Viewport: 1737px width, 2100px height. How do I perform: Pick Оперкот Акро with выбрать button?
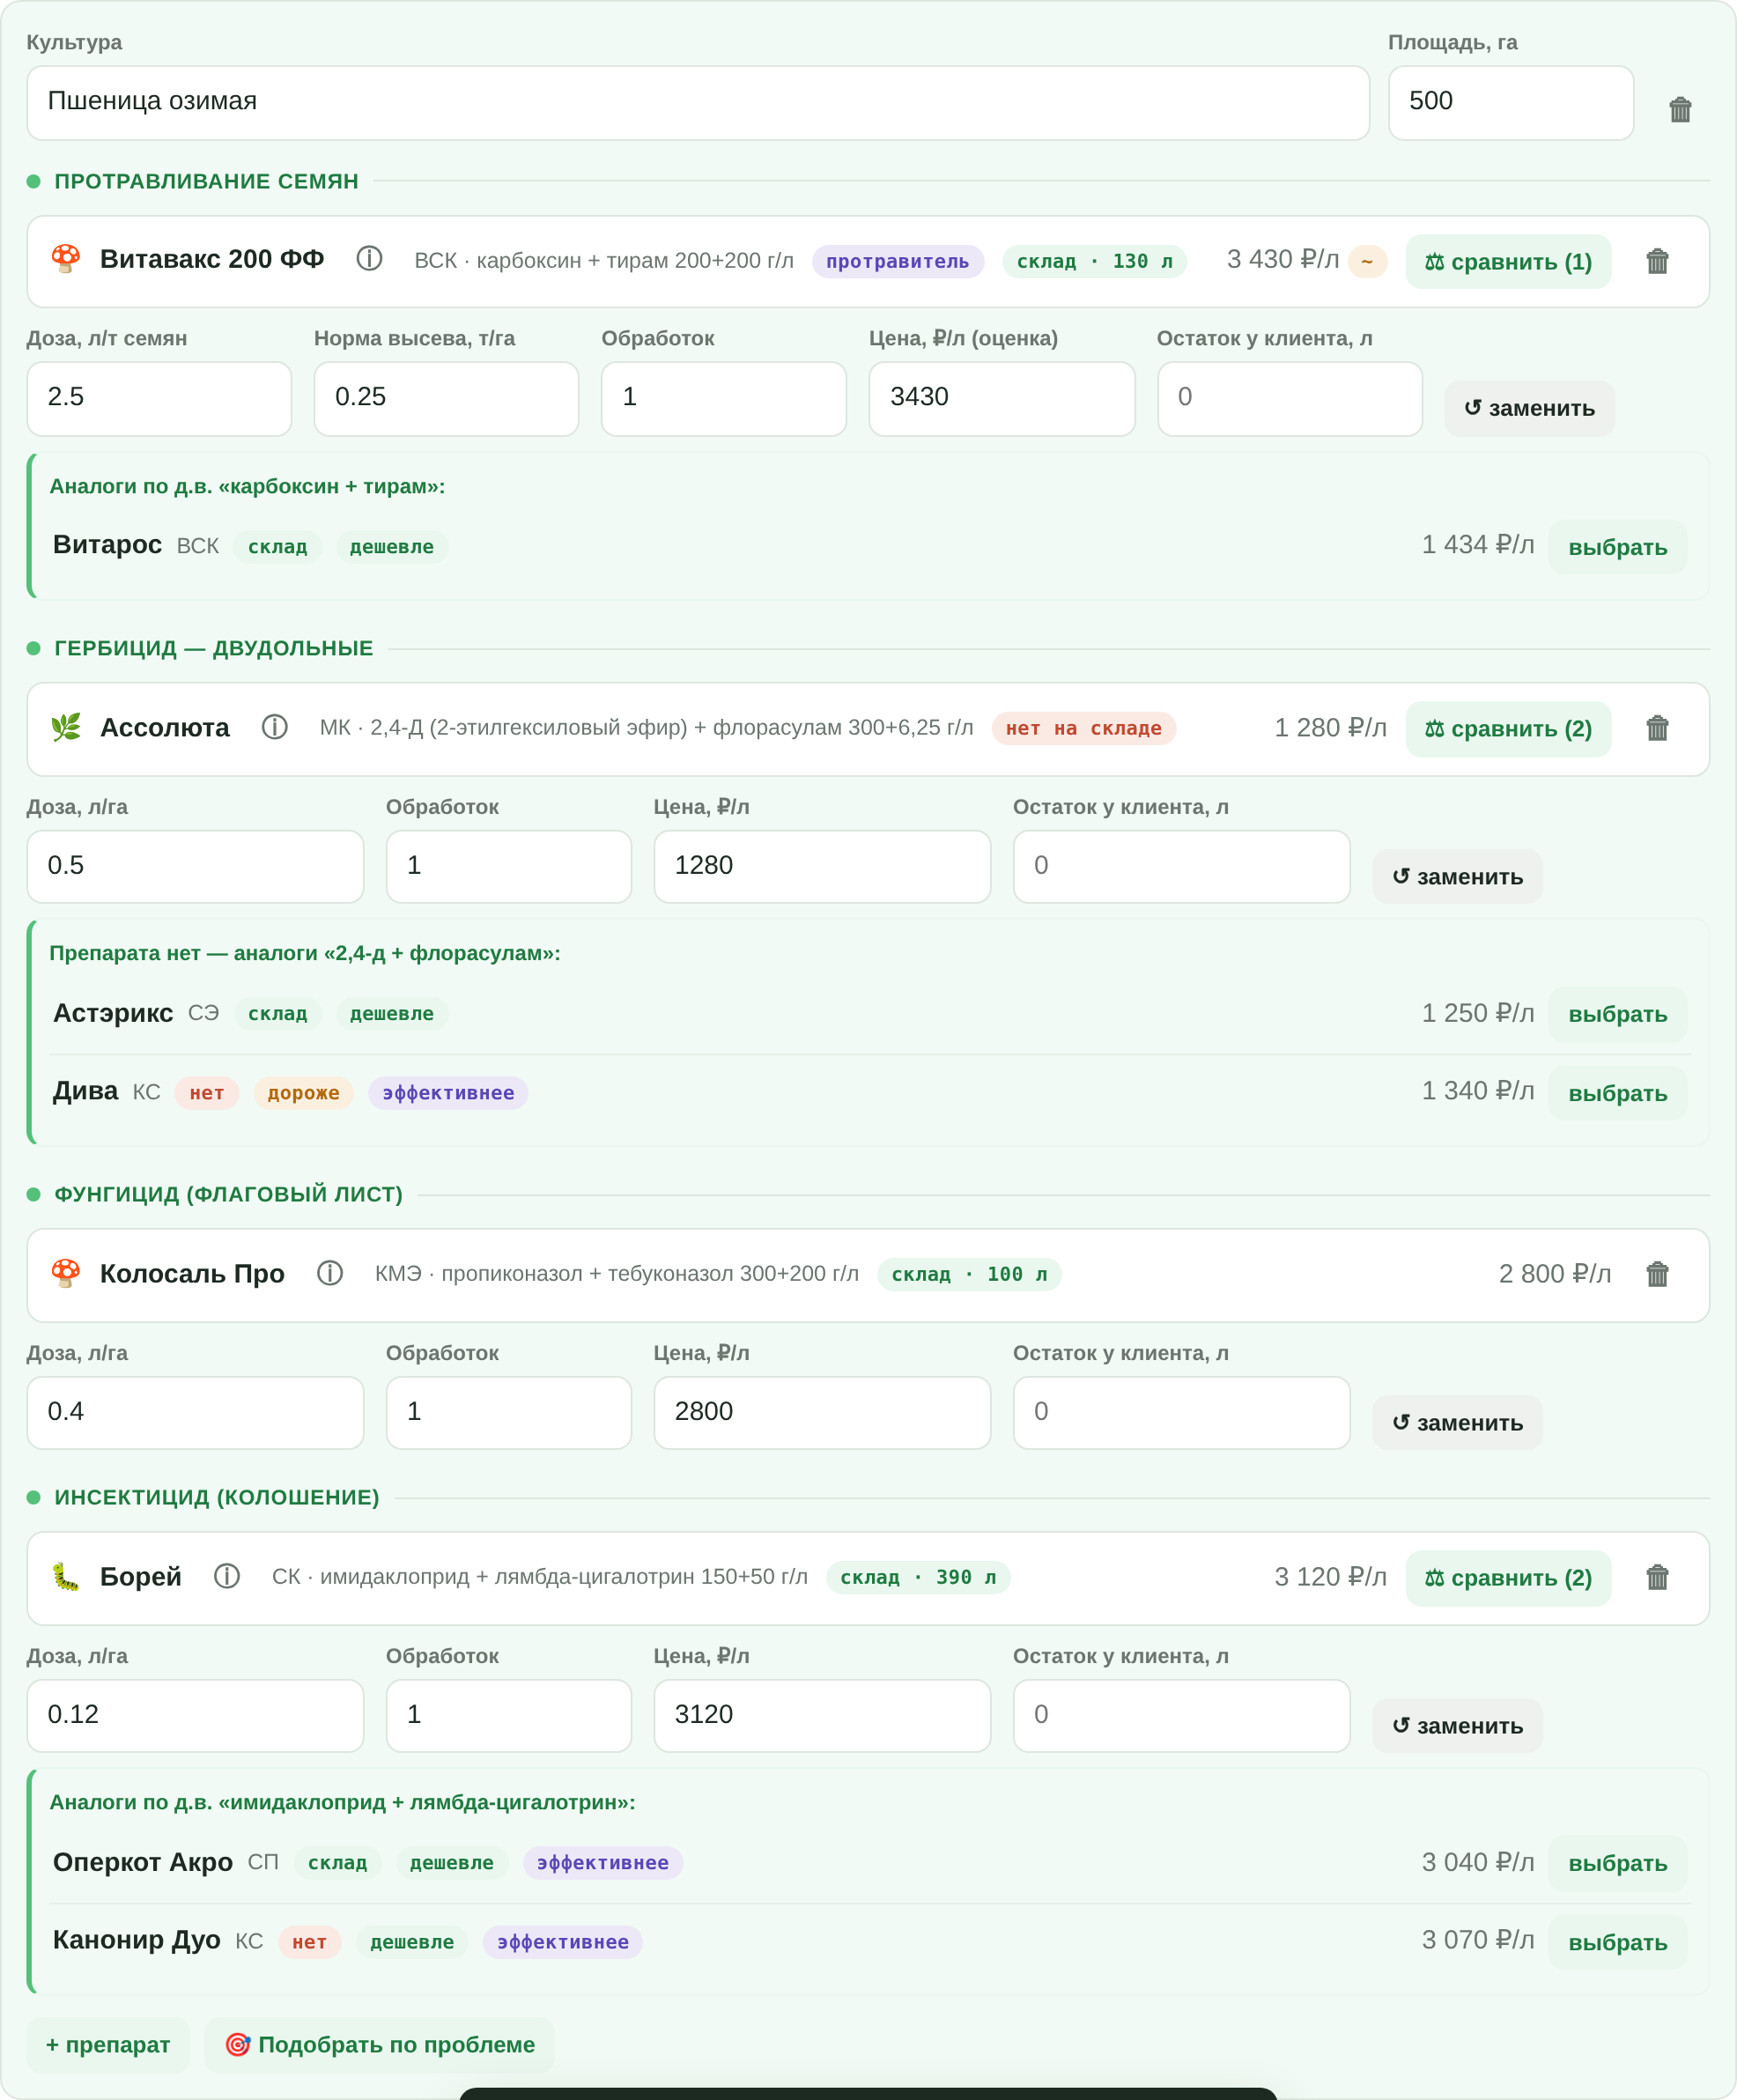point(1617,1863)
